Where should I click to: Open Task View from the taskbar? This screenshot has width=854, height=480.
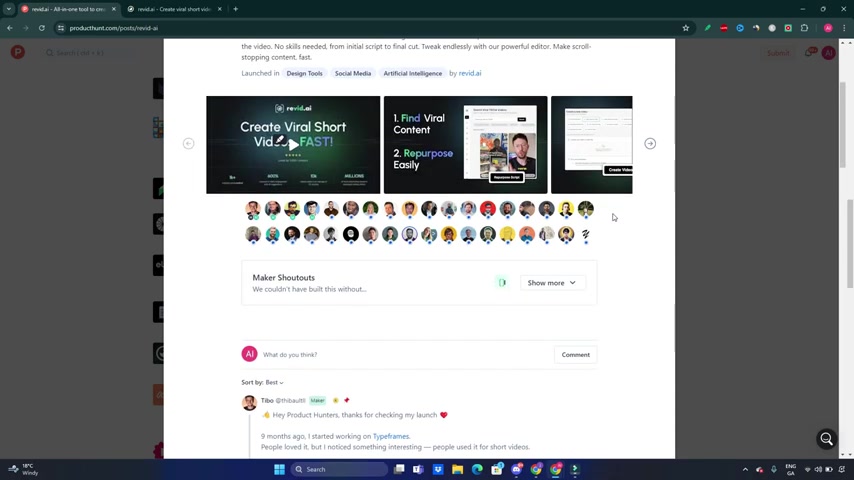[x=399, y=469]
